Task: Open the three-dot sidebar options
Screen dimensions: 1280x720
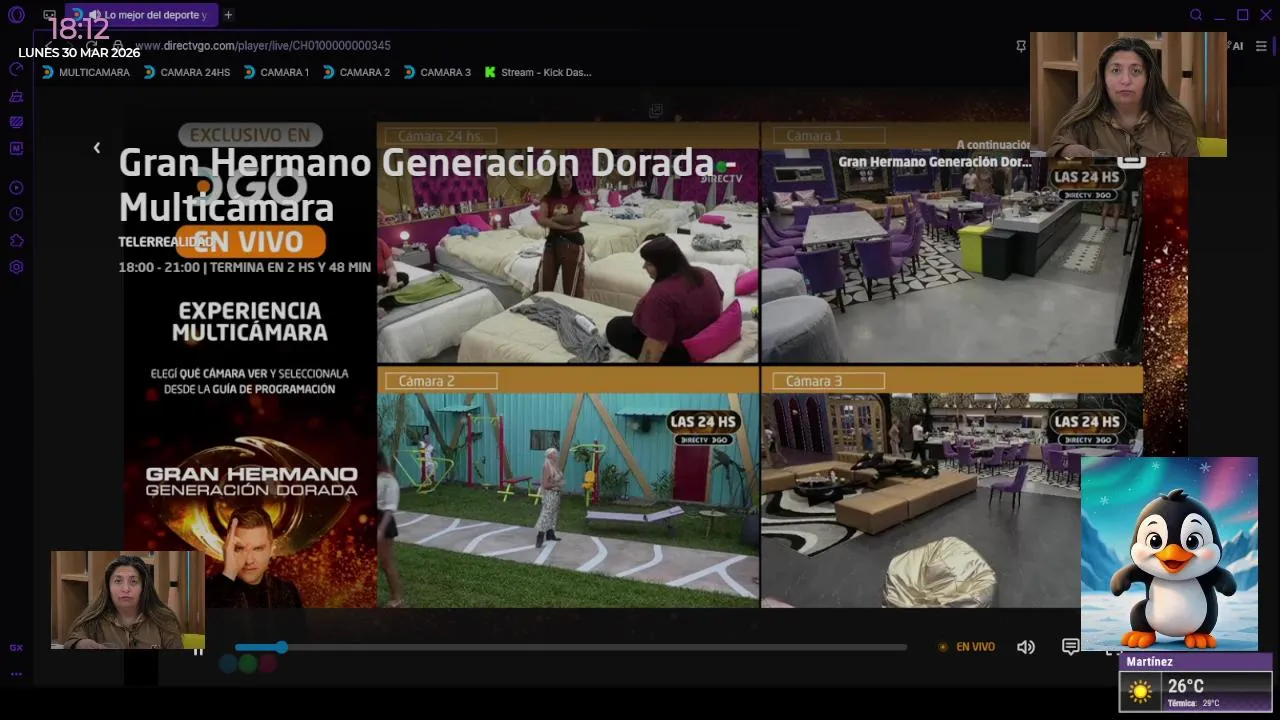Action: [x=16, y=674]
